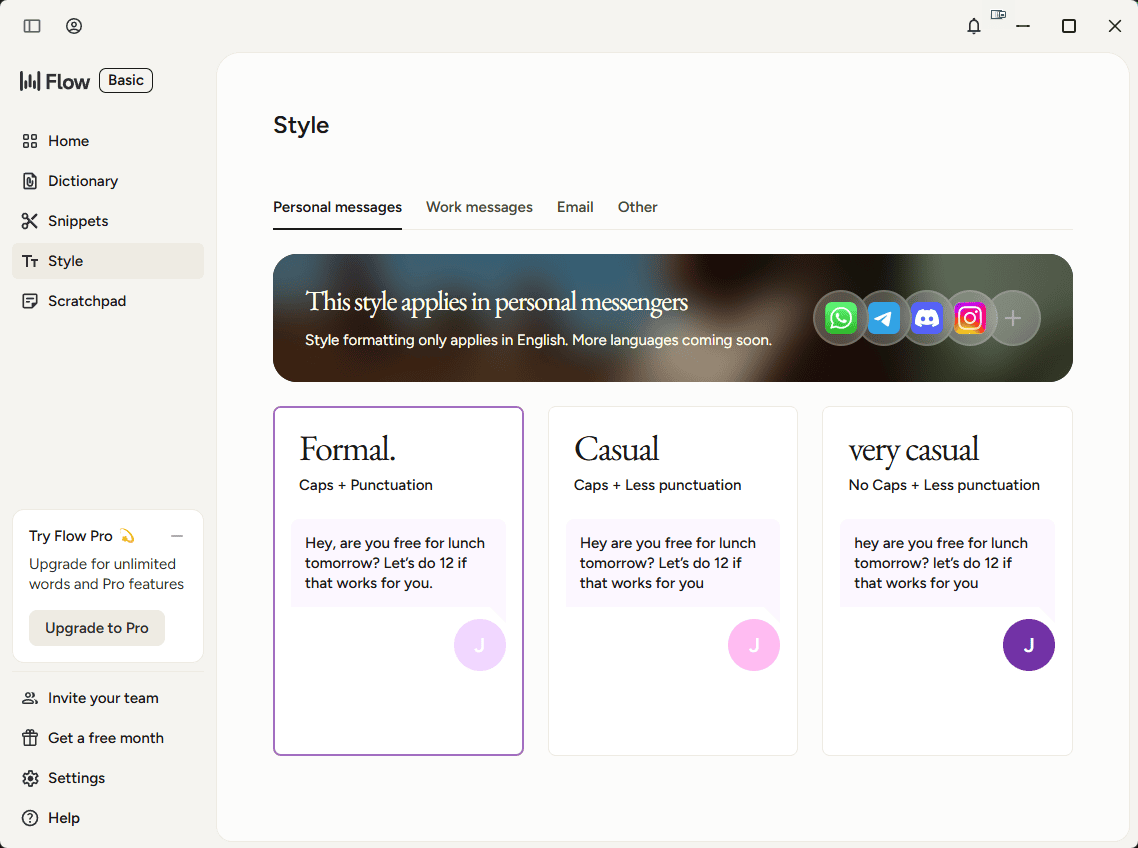The image size is (1138, 848).
Task: Open the account profile icon
Action: coord(74,26)
